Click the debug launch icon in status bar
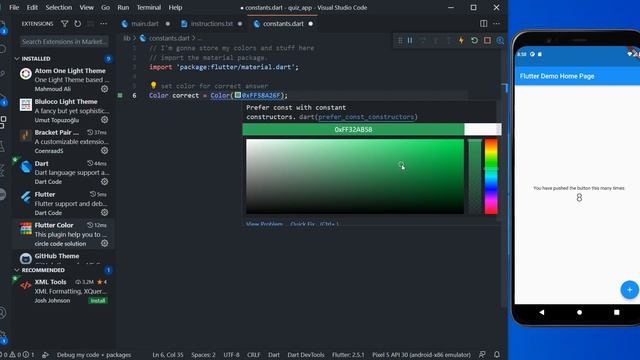Screen dimensions: 640x360 [45, 355]
